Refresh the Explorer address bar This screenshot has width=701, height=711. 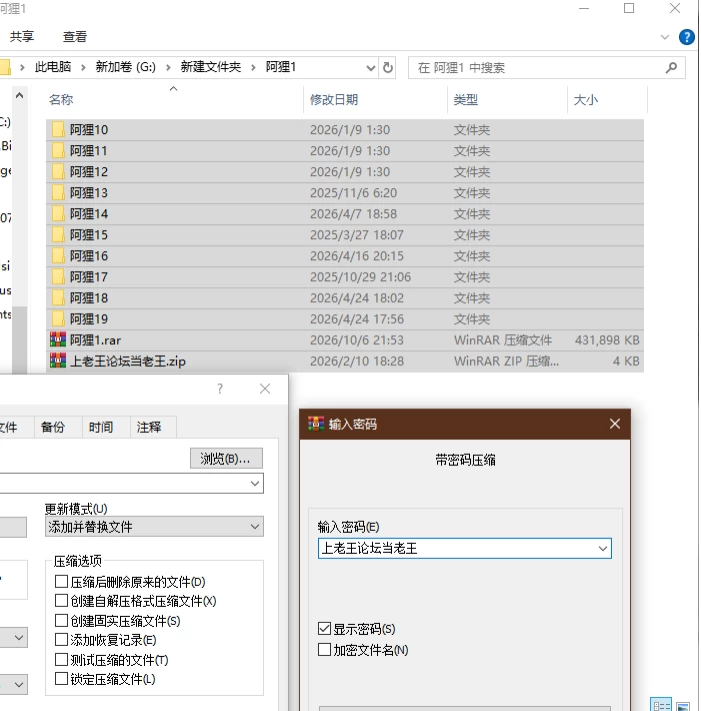coord(388,68)
